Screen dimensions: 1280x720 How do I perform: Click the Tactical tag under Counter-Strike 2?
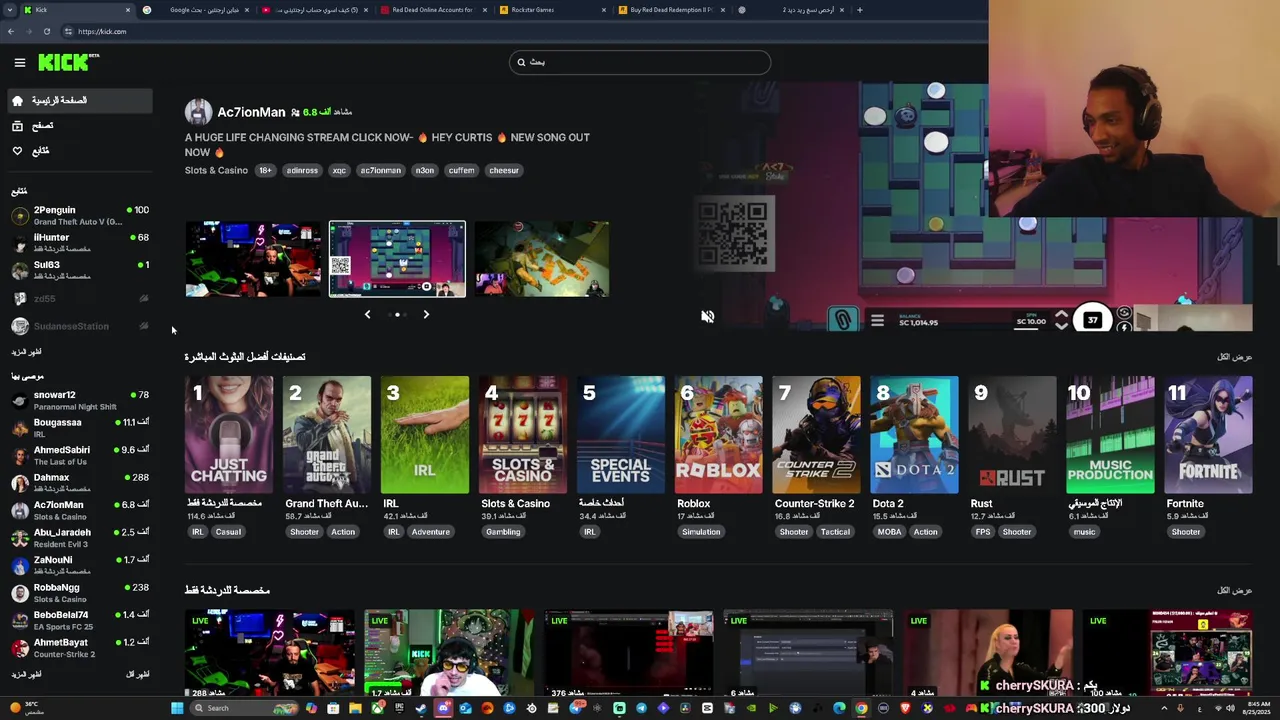(835, 532)
